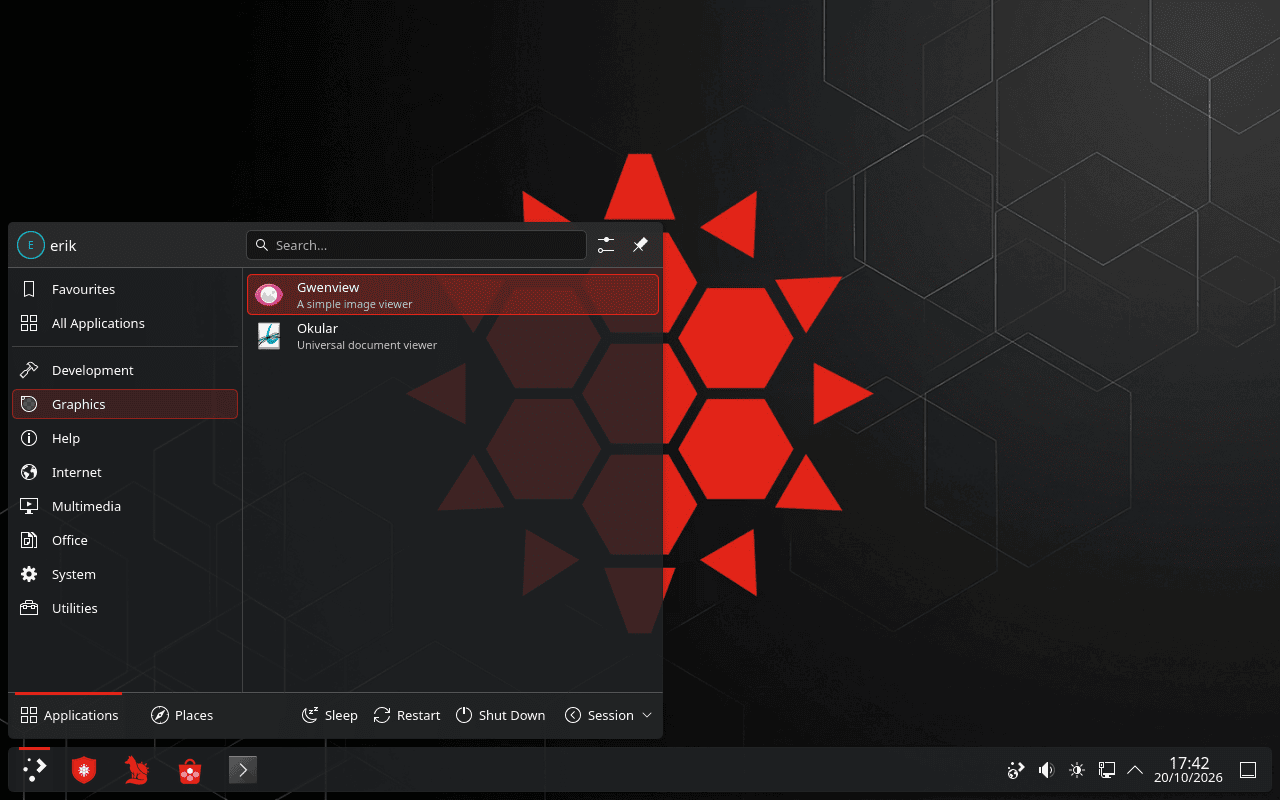Open the Multimedia category
The image size is (1280, 800).
pyautogui.click(x=125, y=506)
